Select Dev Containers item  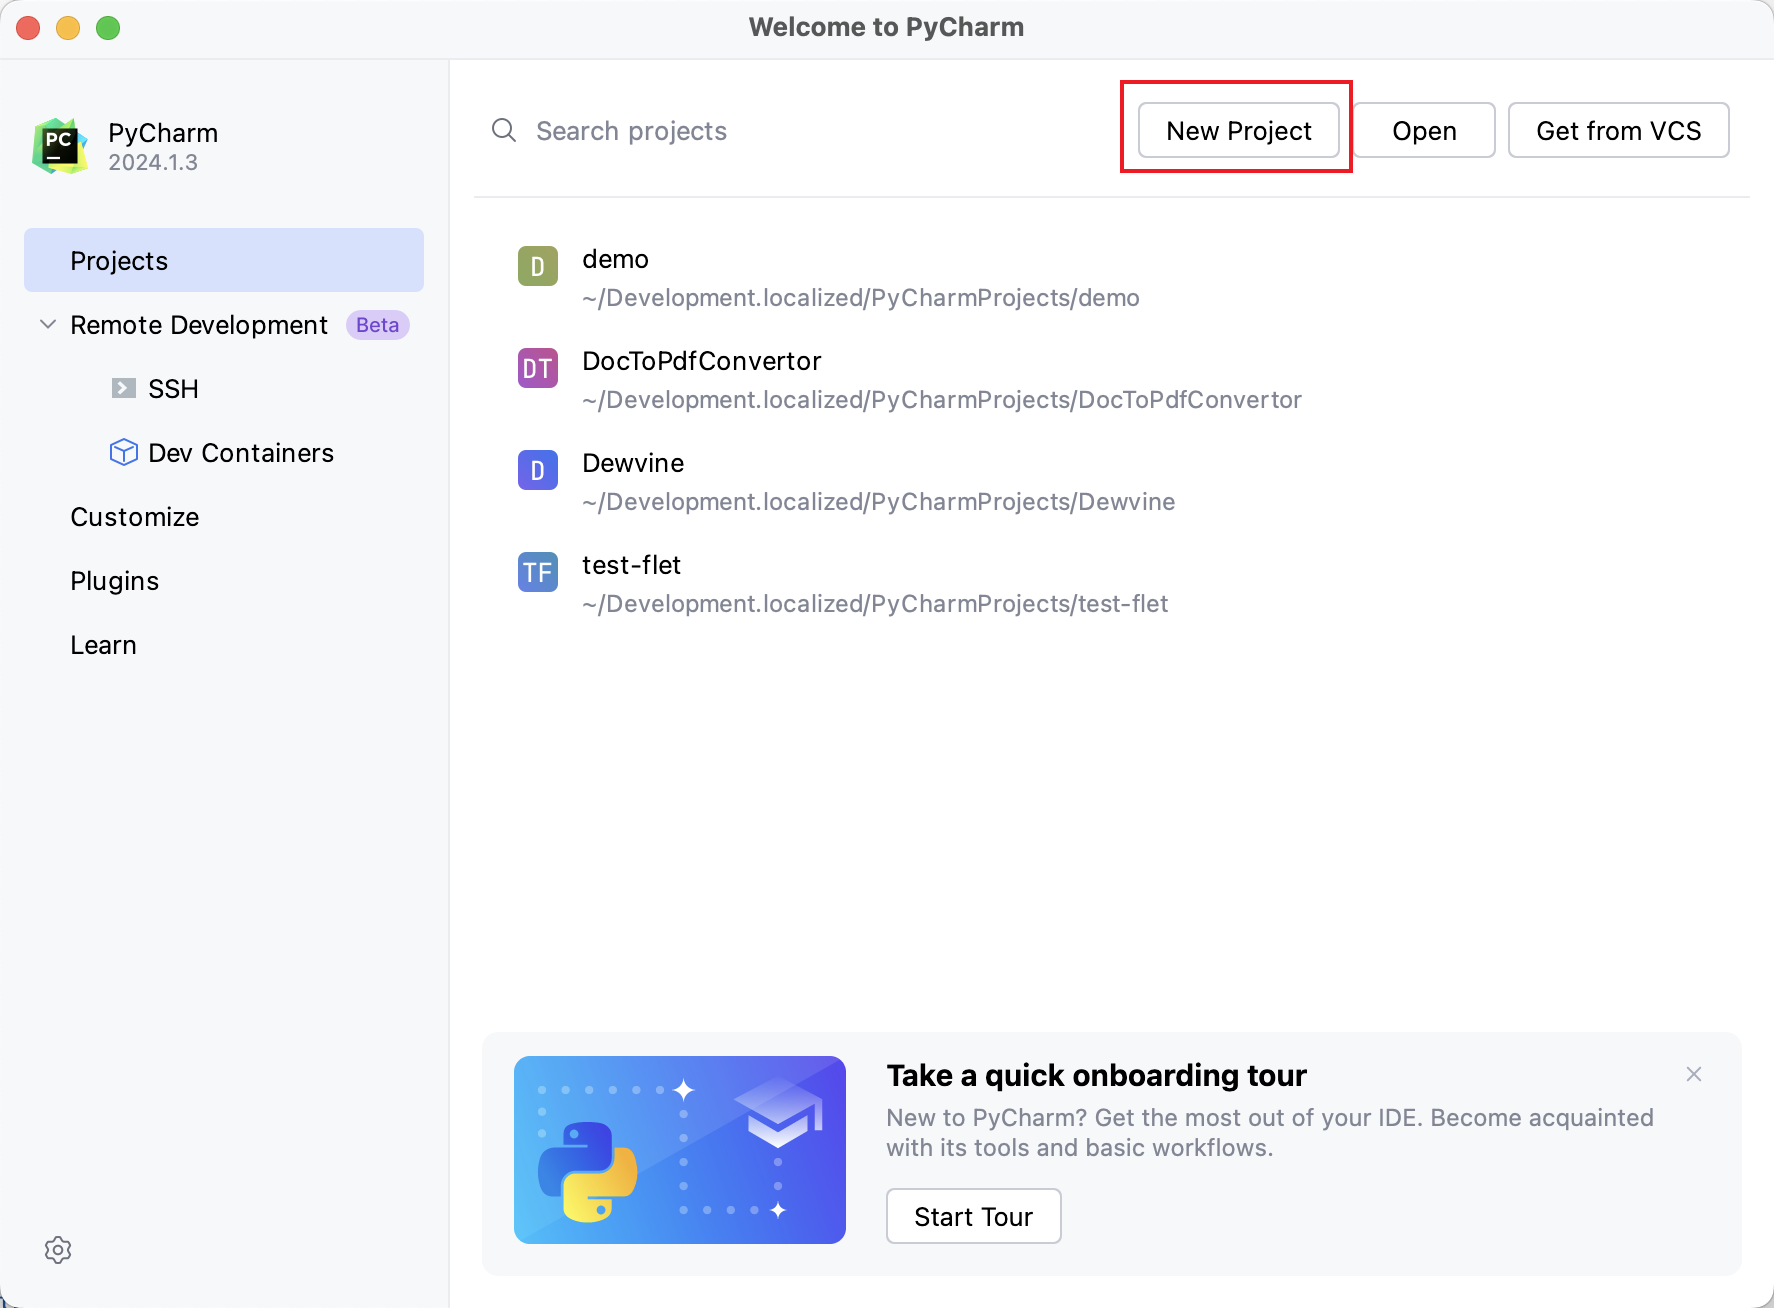coord(241,453)
